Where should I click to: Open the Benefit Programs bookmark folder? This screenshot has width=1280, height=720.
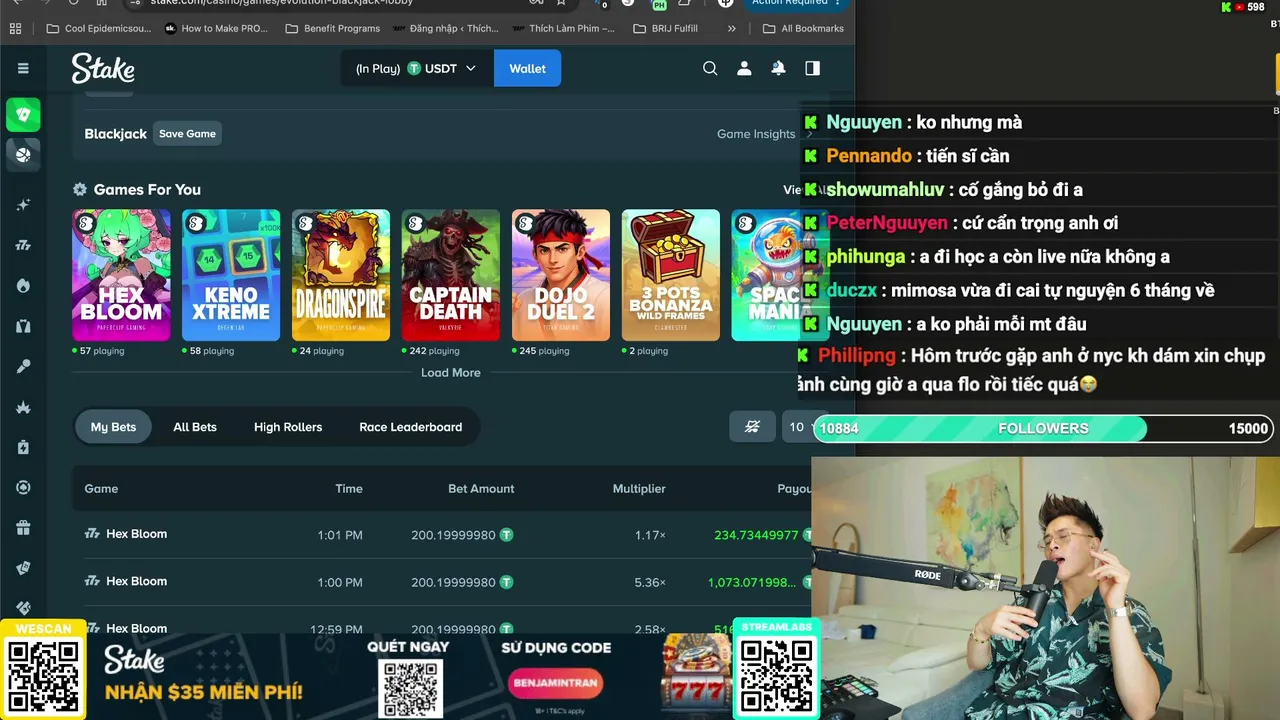tap(332, 28)
